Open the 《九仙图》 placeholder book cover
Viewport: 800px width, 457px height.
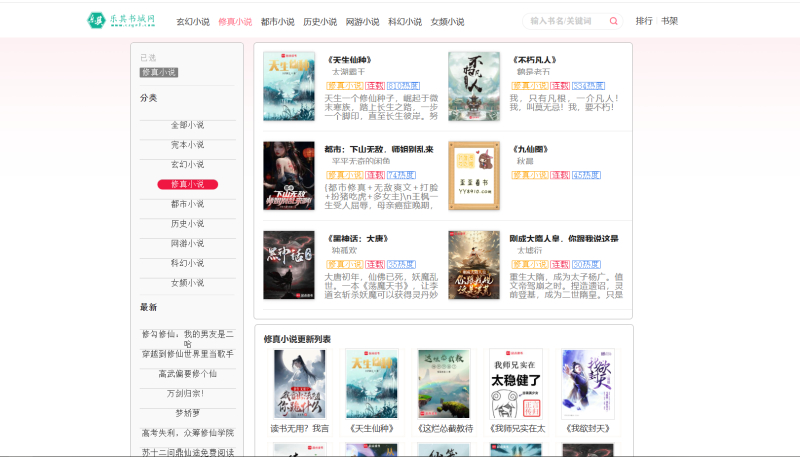474,175
